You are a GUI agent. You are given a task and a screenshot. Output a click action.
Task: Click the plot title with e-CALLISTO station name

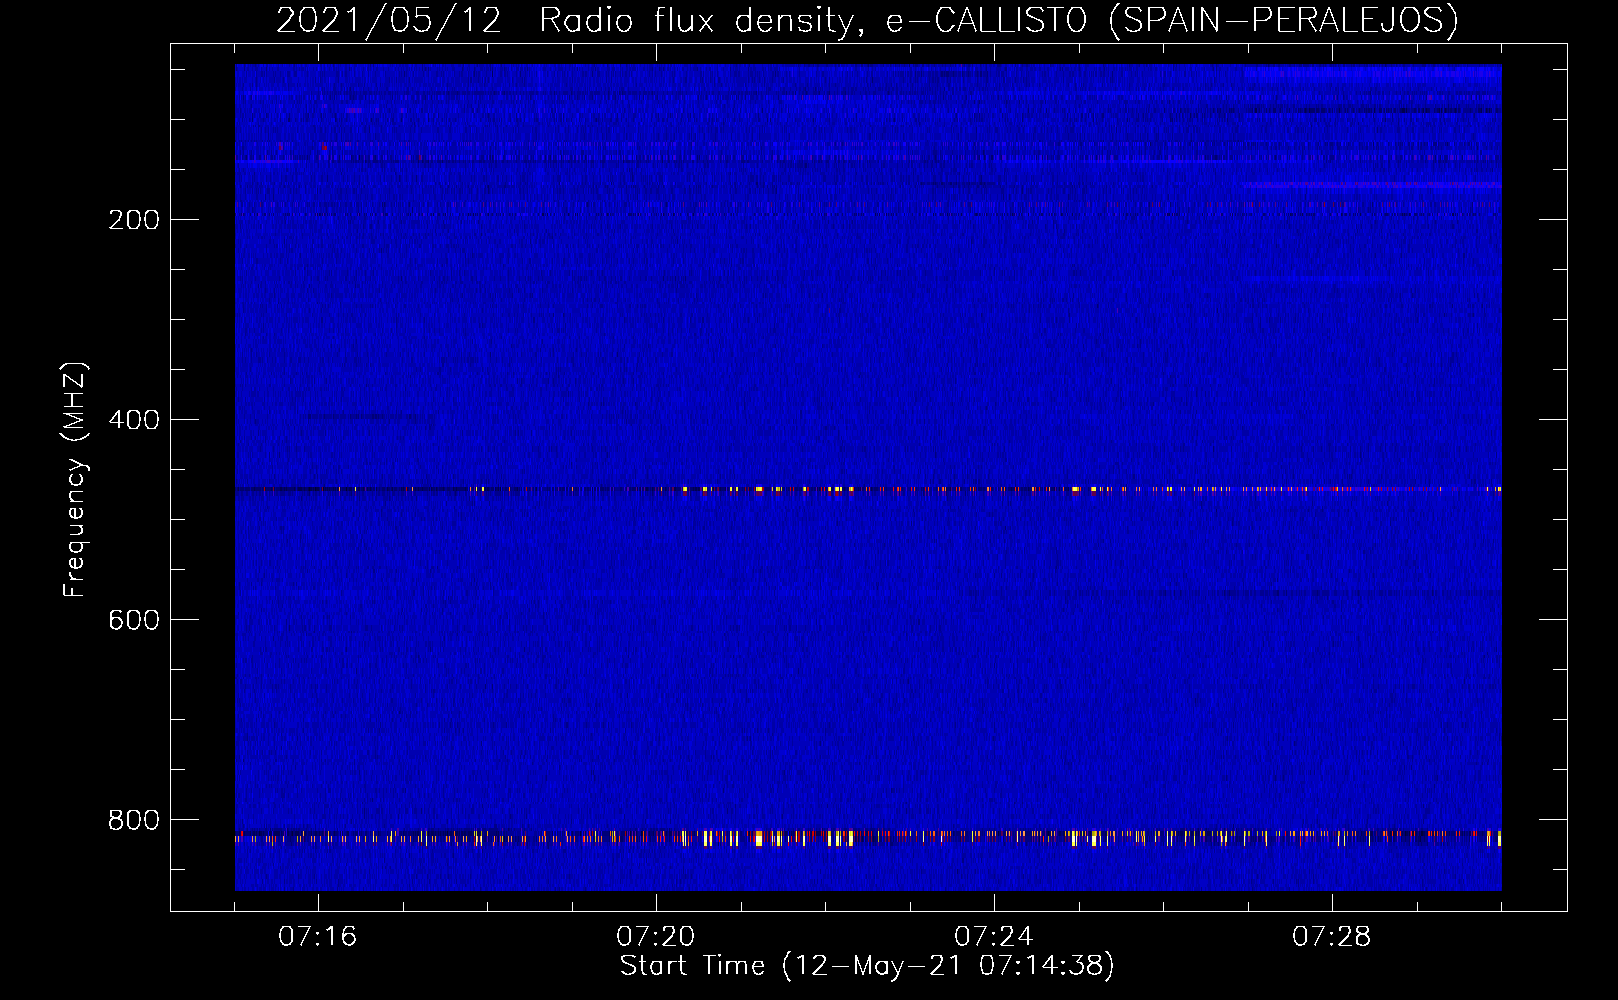(x=867, y=20)
